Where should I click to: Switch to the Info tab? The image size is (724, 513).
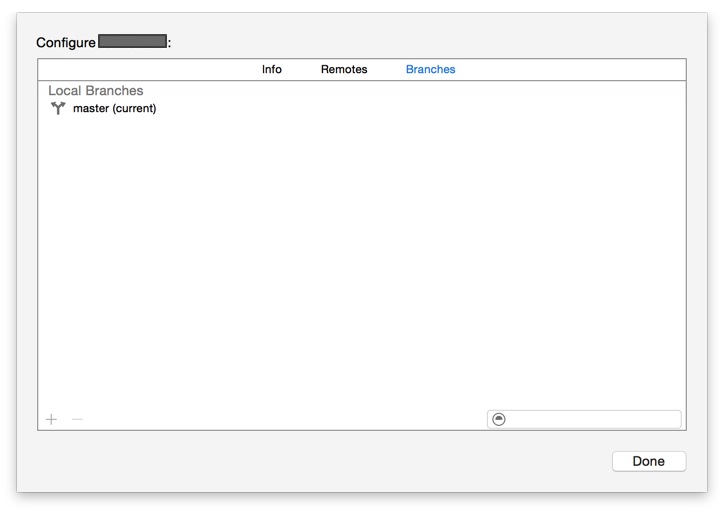tap(272, 69)
